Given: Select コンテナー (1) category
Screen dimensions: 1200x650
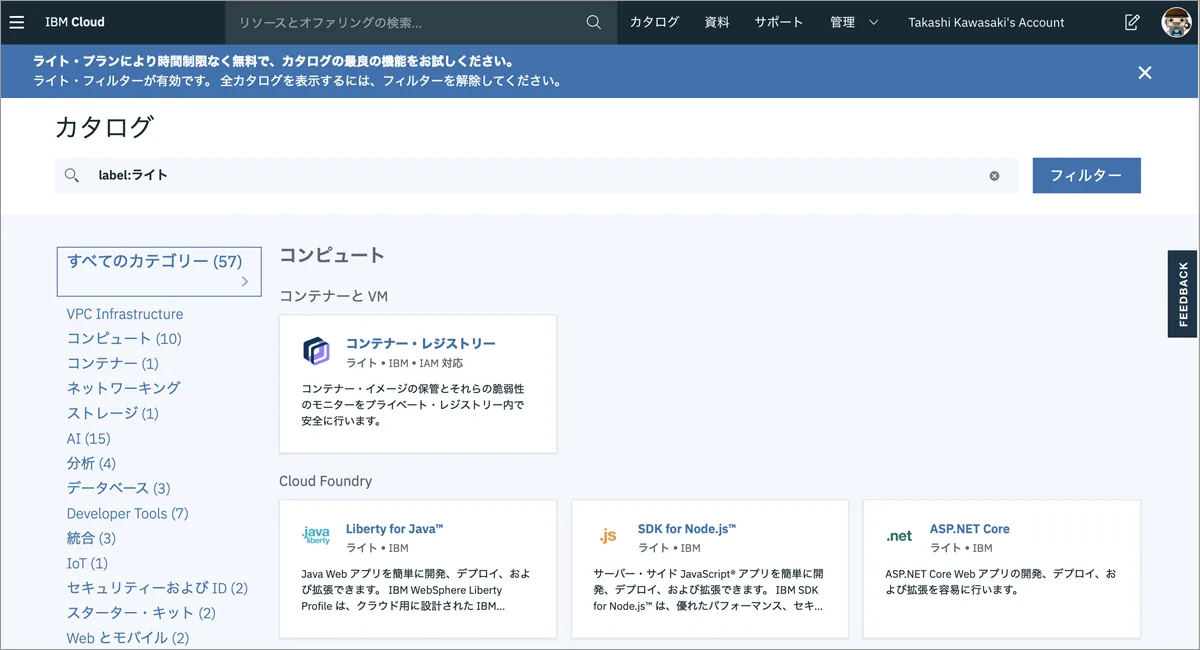Looking at the screenshot, I should (113, 364).
